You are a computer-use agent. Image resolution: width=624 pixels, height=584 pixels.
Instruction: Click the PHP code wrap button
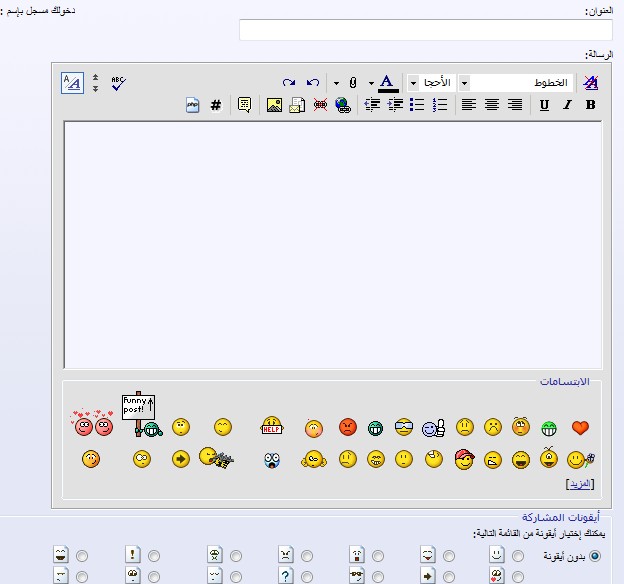pyautogui.click(x=193, y=105)
